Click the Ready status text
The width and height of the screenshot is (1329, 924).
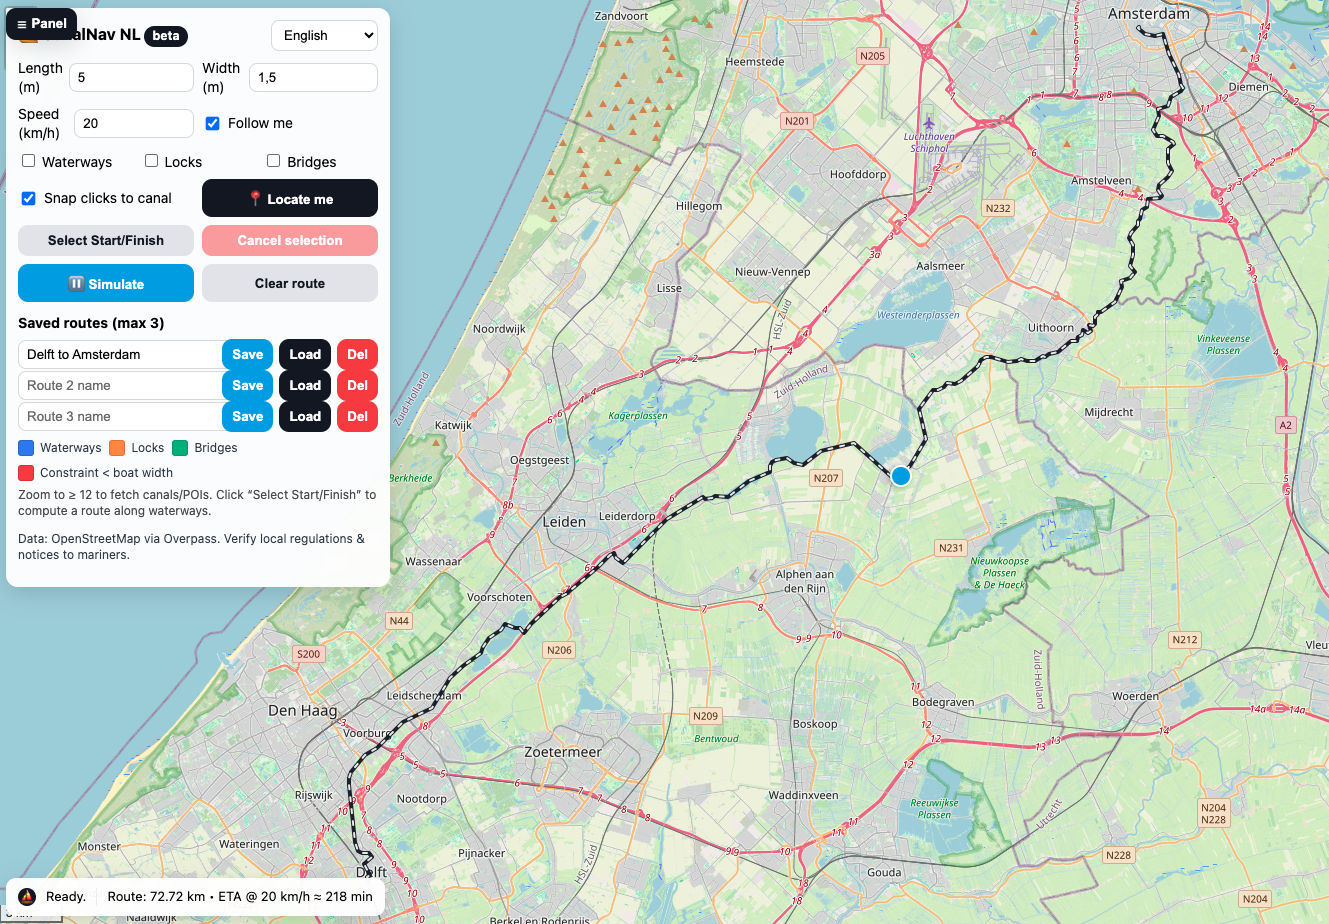tap(66, 896)
